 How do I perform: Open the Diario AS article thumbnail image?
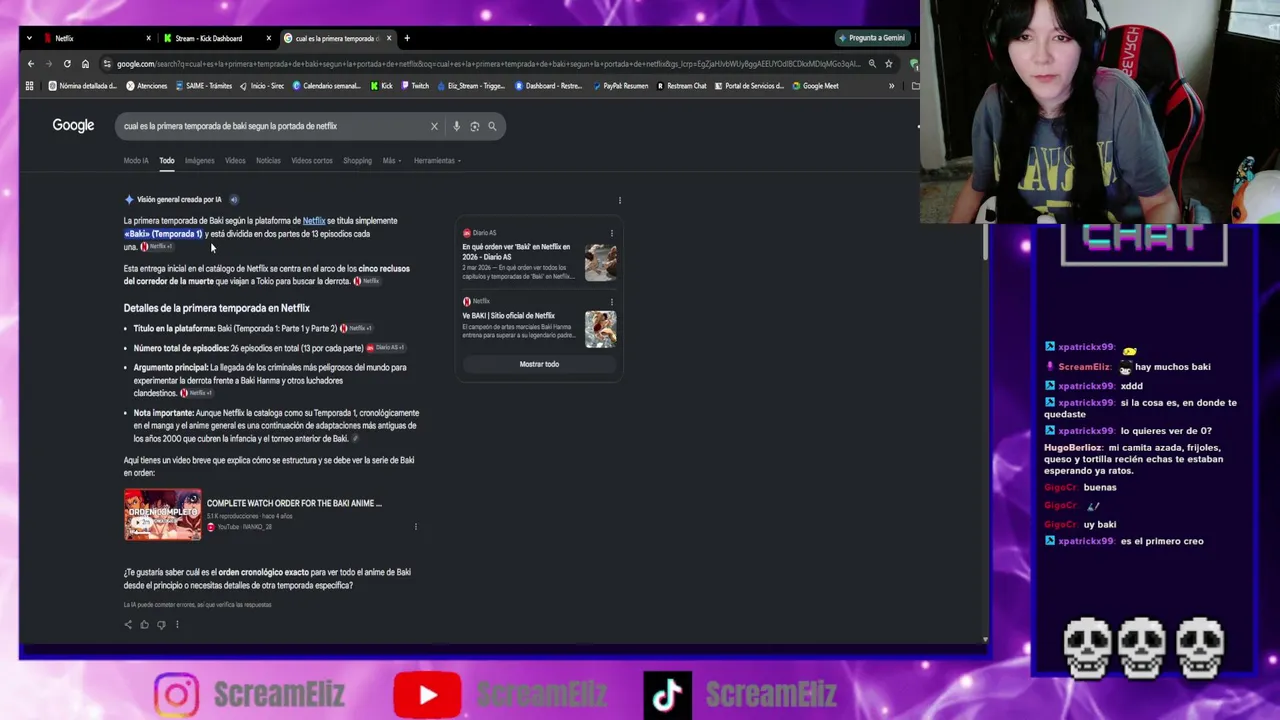pyautogui.click(x=601, y=262)
